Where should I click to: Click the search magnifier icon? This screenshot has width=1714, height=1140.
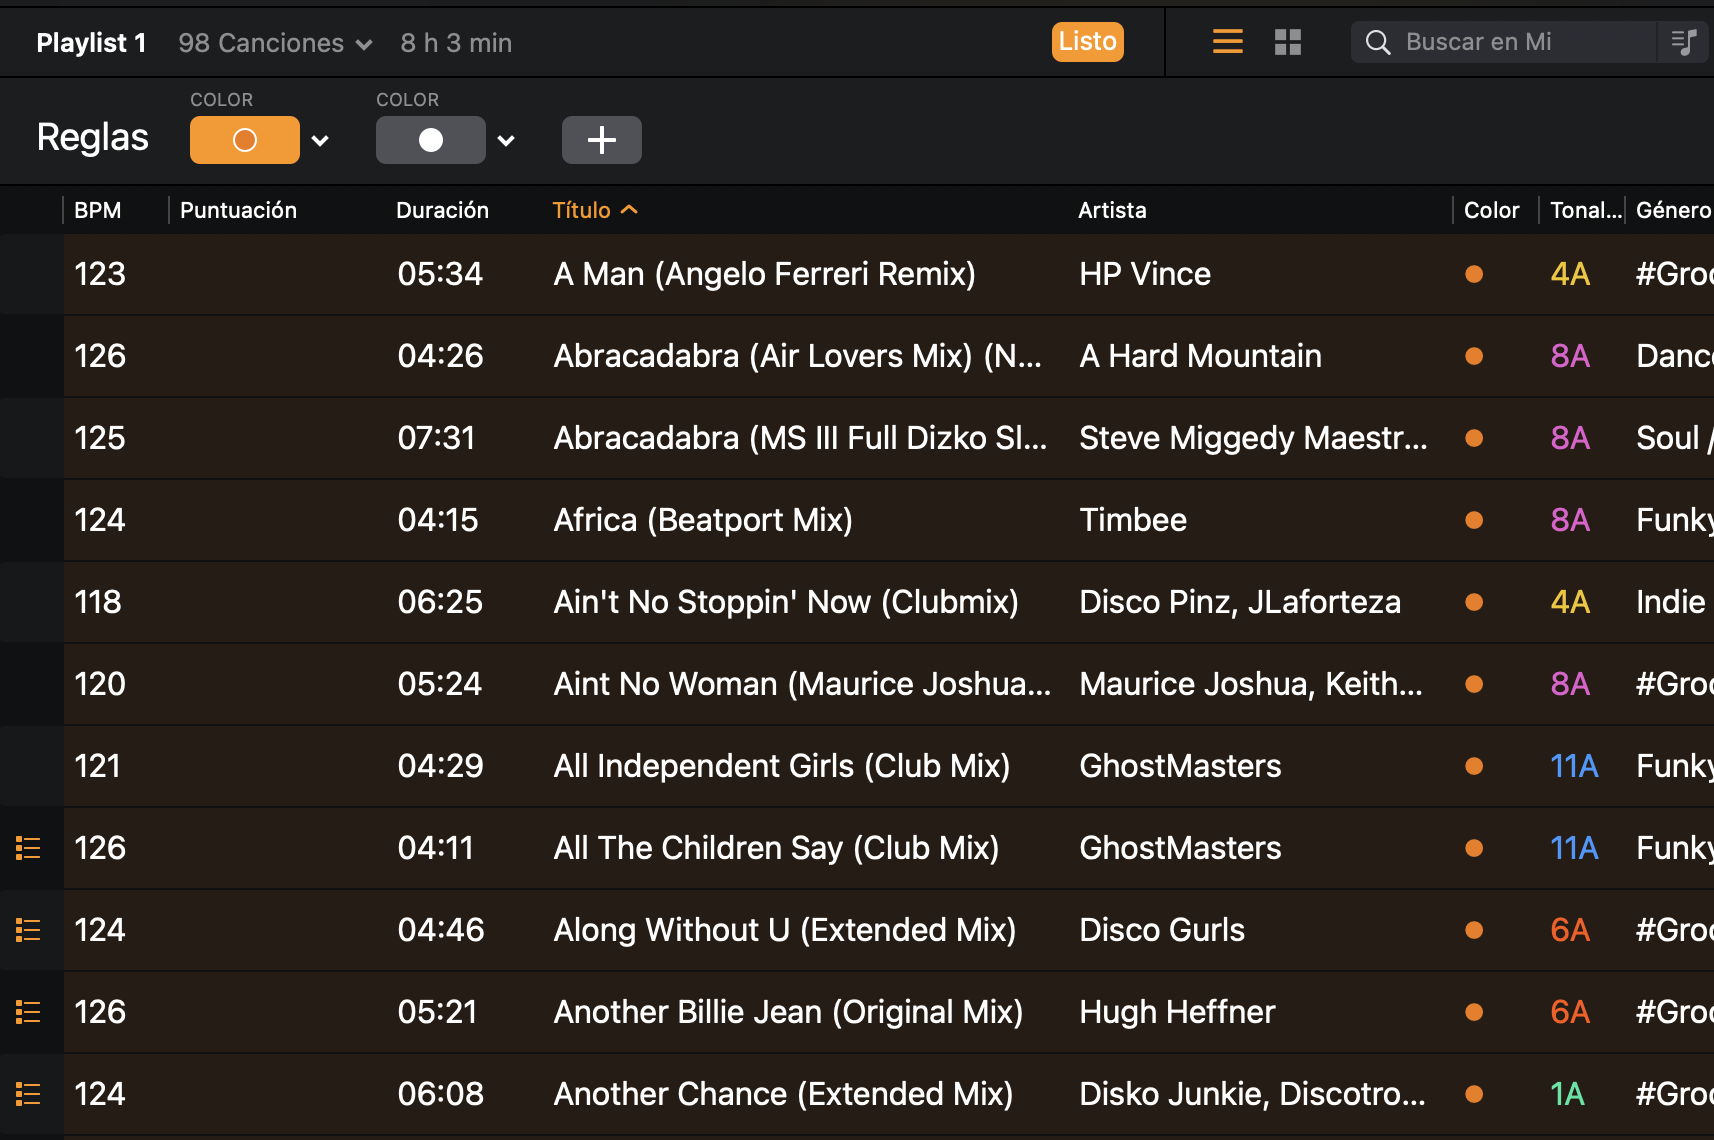pos(1378,42)
